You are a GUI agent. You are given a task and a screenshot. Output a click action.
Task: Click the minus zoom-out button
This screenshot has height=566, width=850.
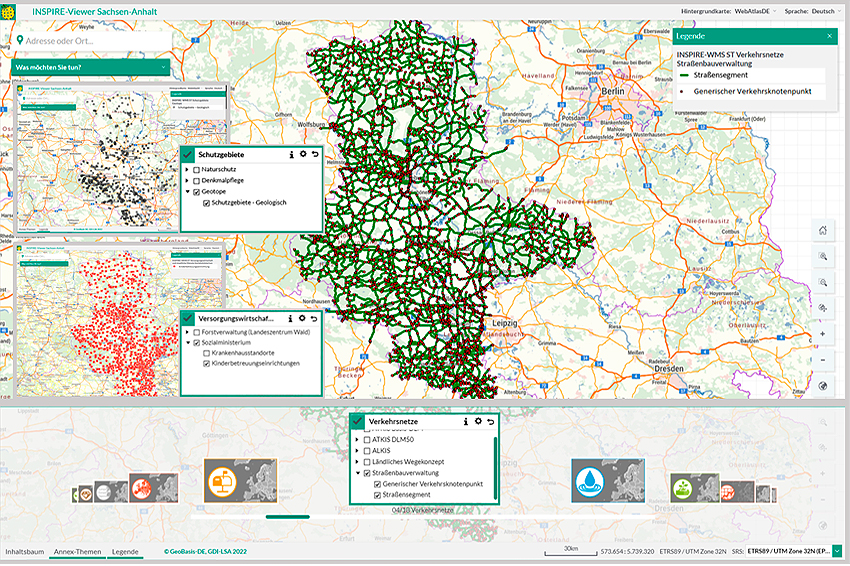pyautogui.click(x=822, y=360)
